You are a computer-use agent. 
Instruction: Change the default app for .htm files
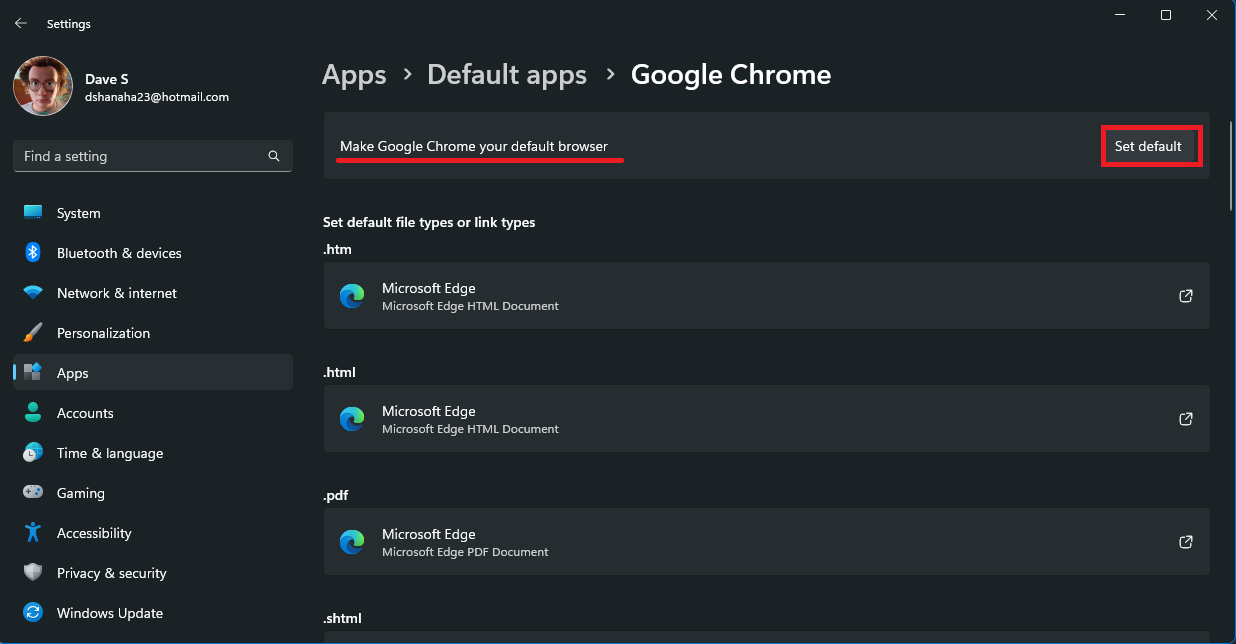(767, 296)
